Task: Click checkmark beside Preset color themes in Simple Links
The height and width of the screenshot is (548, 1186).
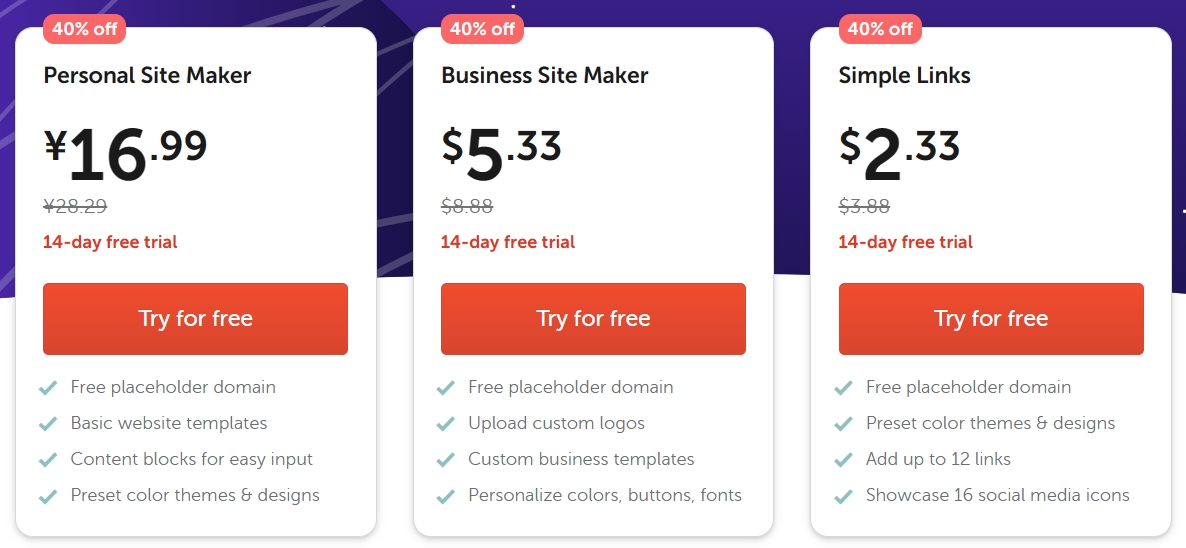Action: 843,423
